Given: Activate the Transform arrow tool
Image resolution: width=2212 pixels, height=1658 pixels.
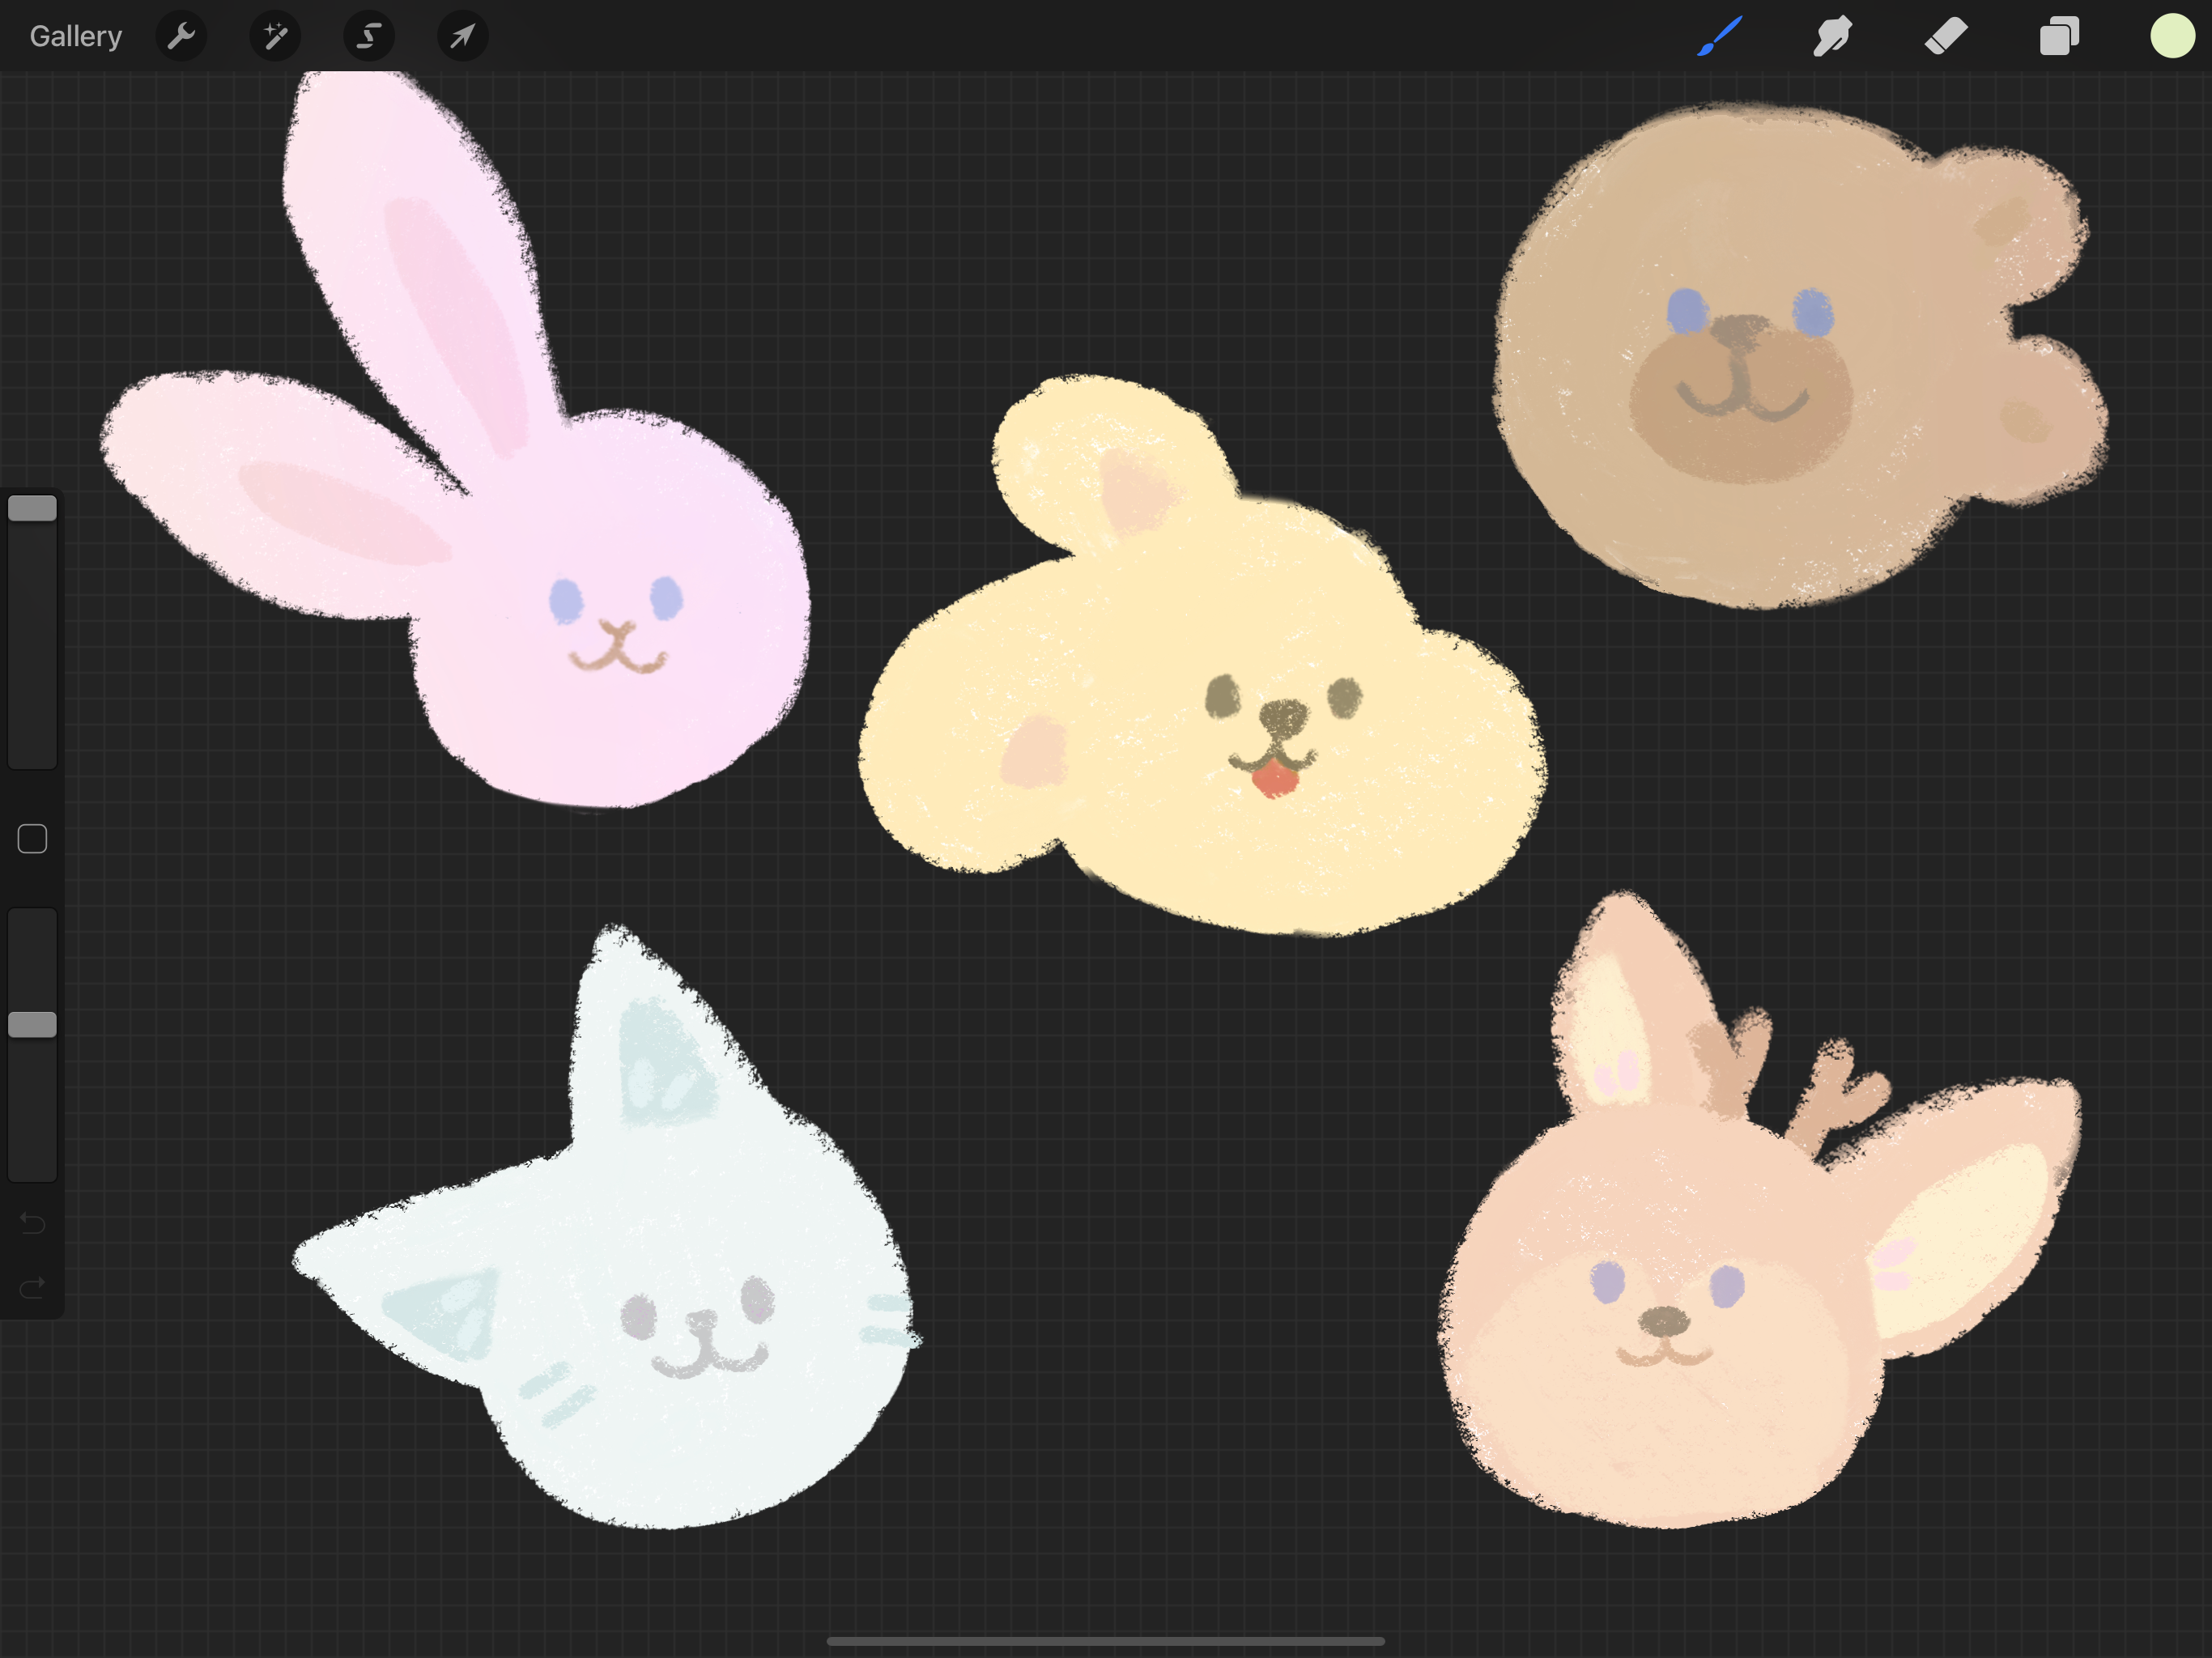Looking at the screenshot, I should (462, 36).
